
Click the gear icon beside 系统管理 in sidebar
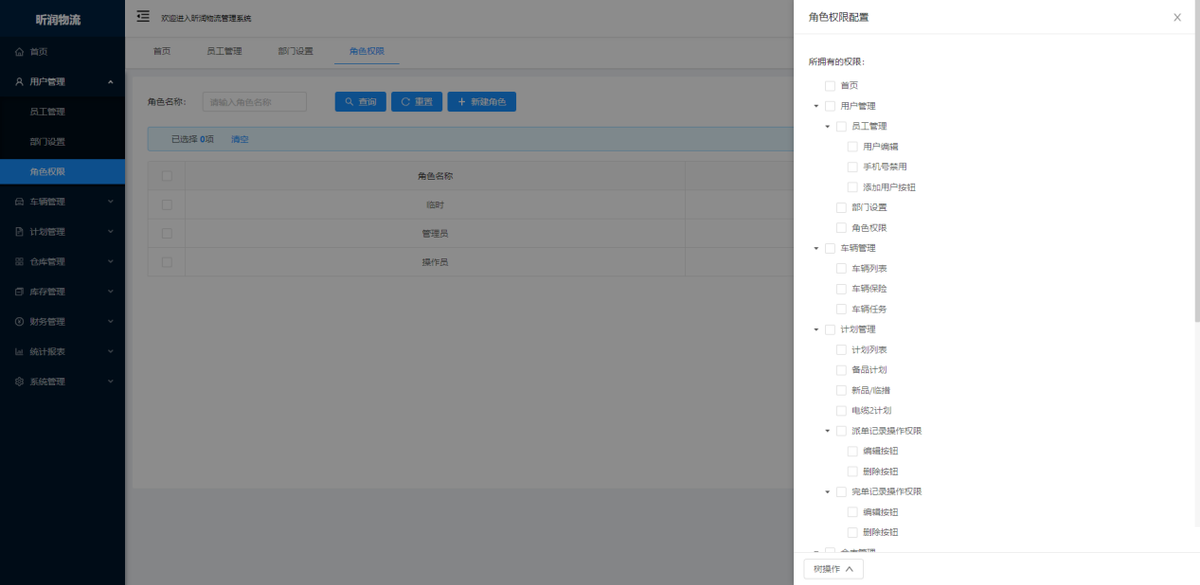pos(19,382)
